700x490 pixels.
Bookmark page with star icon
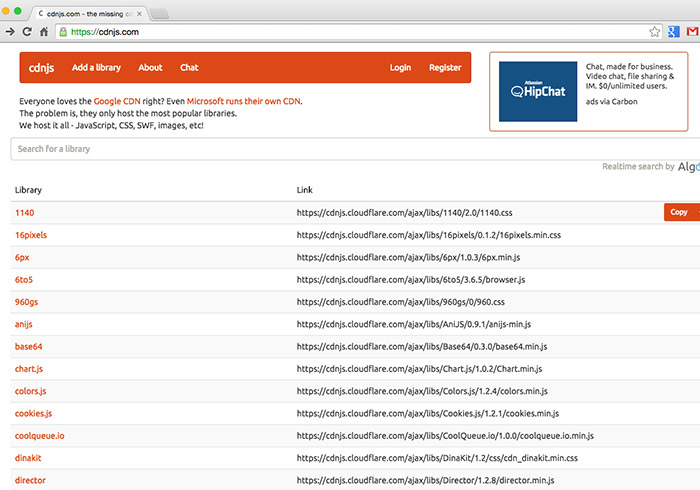[654, 32]
